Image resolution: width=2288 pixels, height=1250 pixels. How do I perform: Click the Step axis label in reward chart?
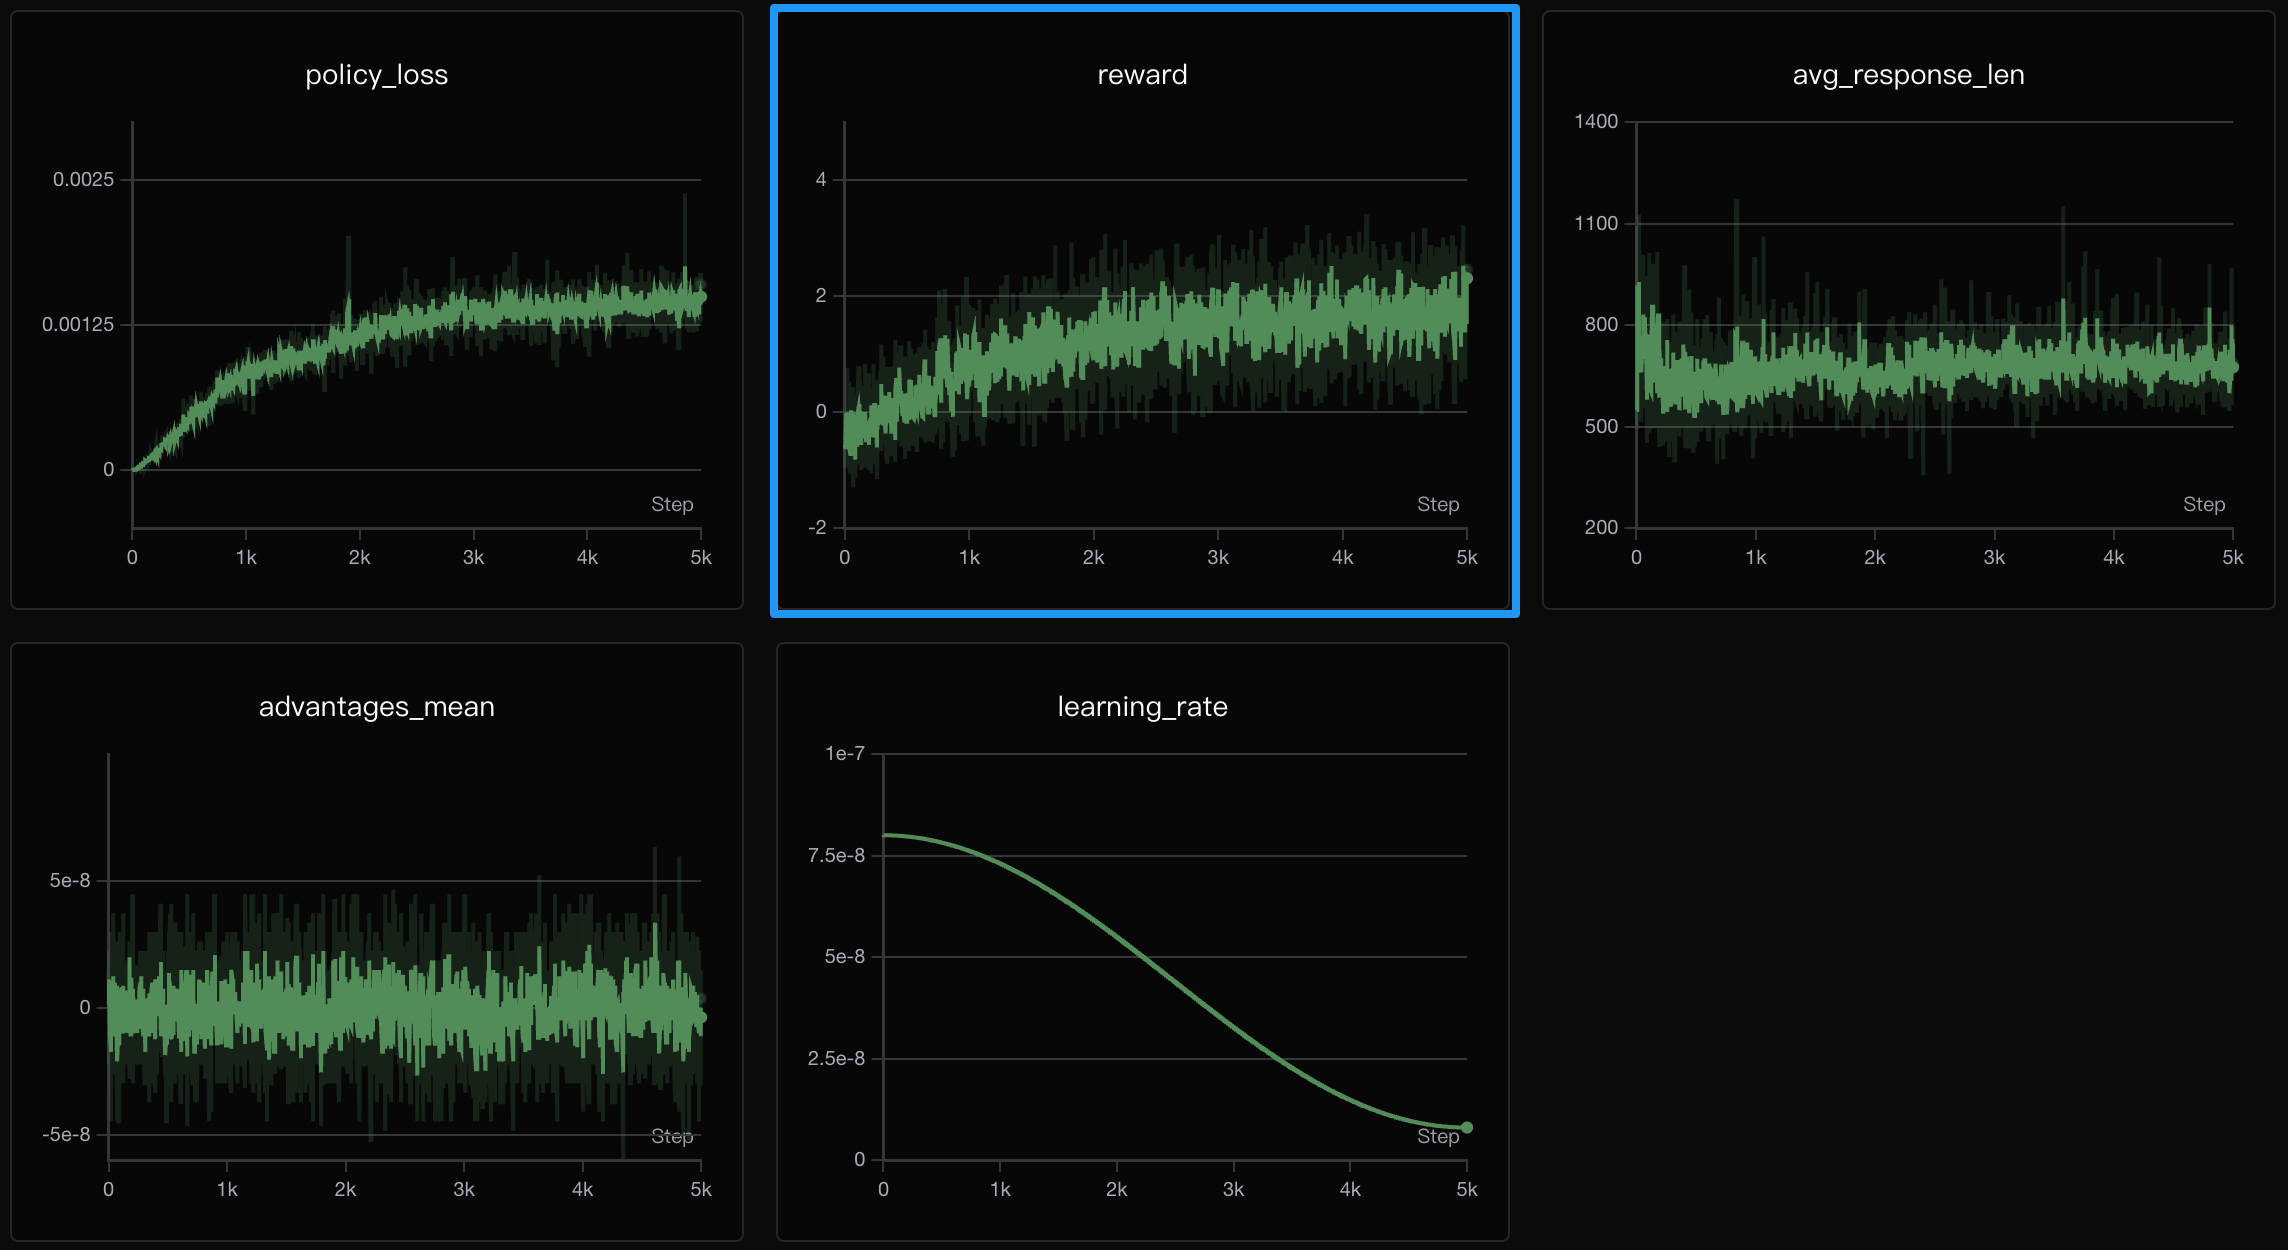pos(1437,505)
